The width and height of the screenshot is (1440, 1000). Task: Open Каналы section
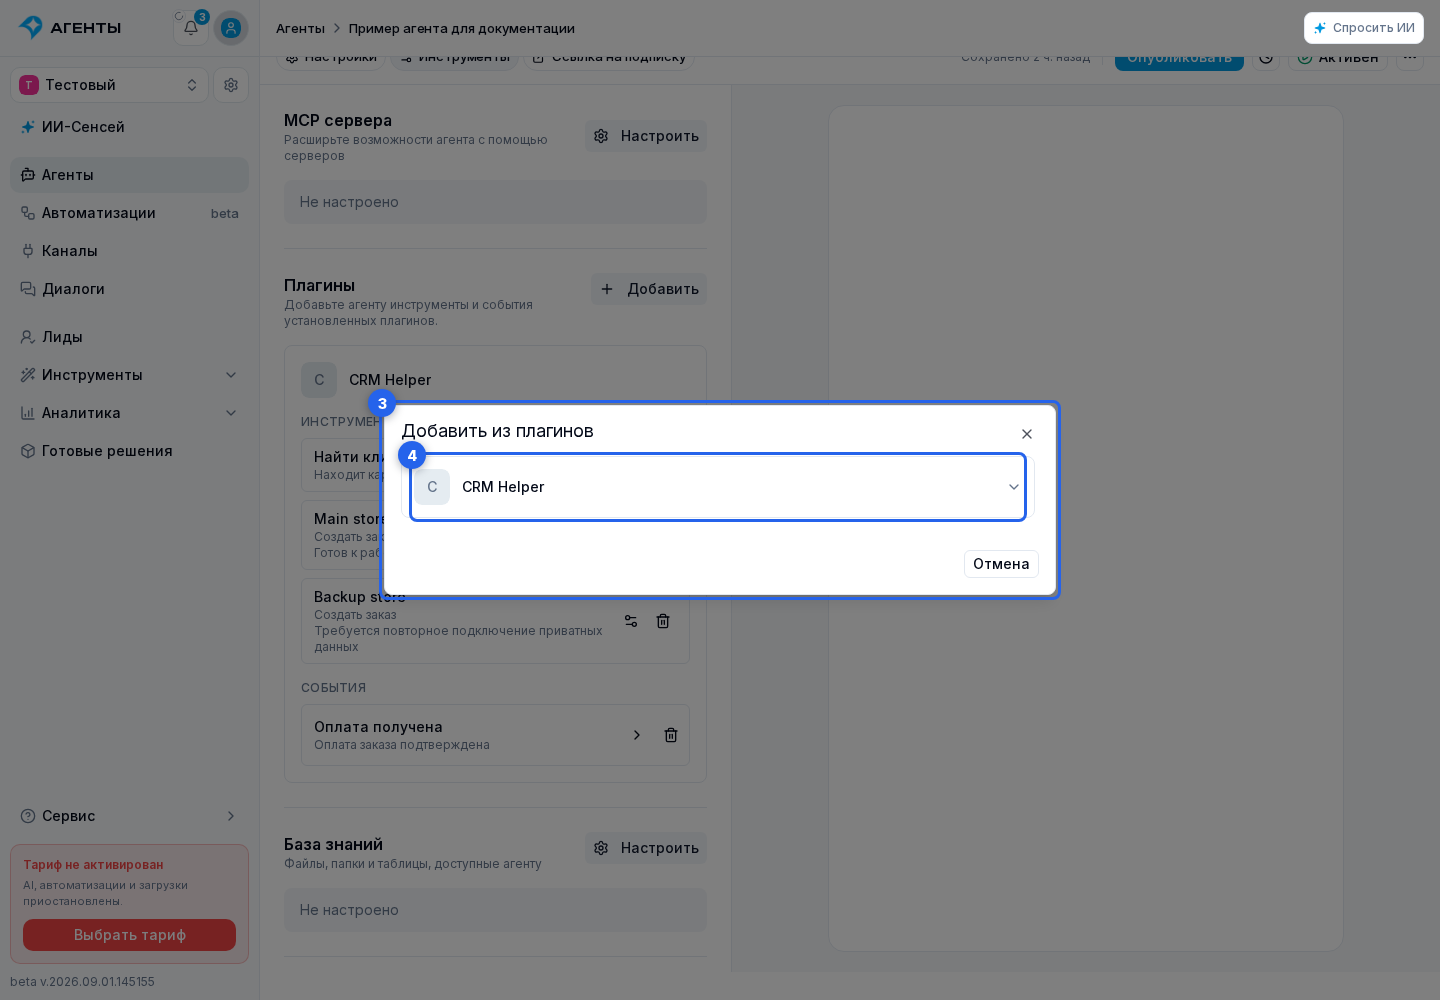coord(129,251)
